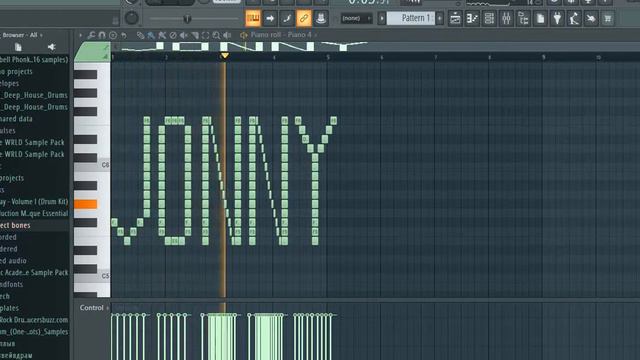Viewport: 640px width, 360px height.
Task: Click the person figure icon in toolbar
Action: tap(574, 18)
